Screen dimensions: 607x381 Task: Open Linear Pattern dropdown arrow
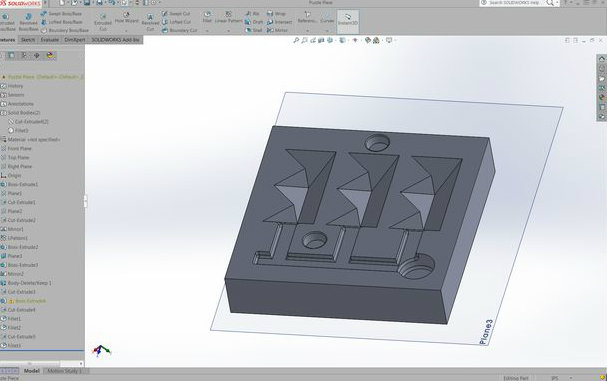click(x=228, y=31)
